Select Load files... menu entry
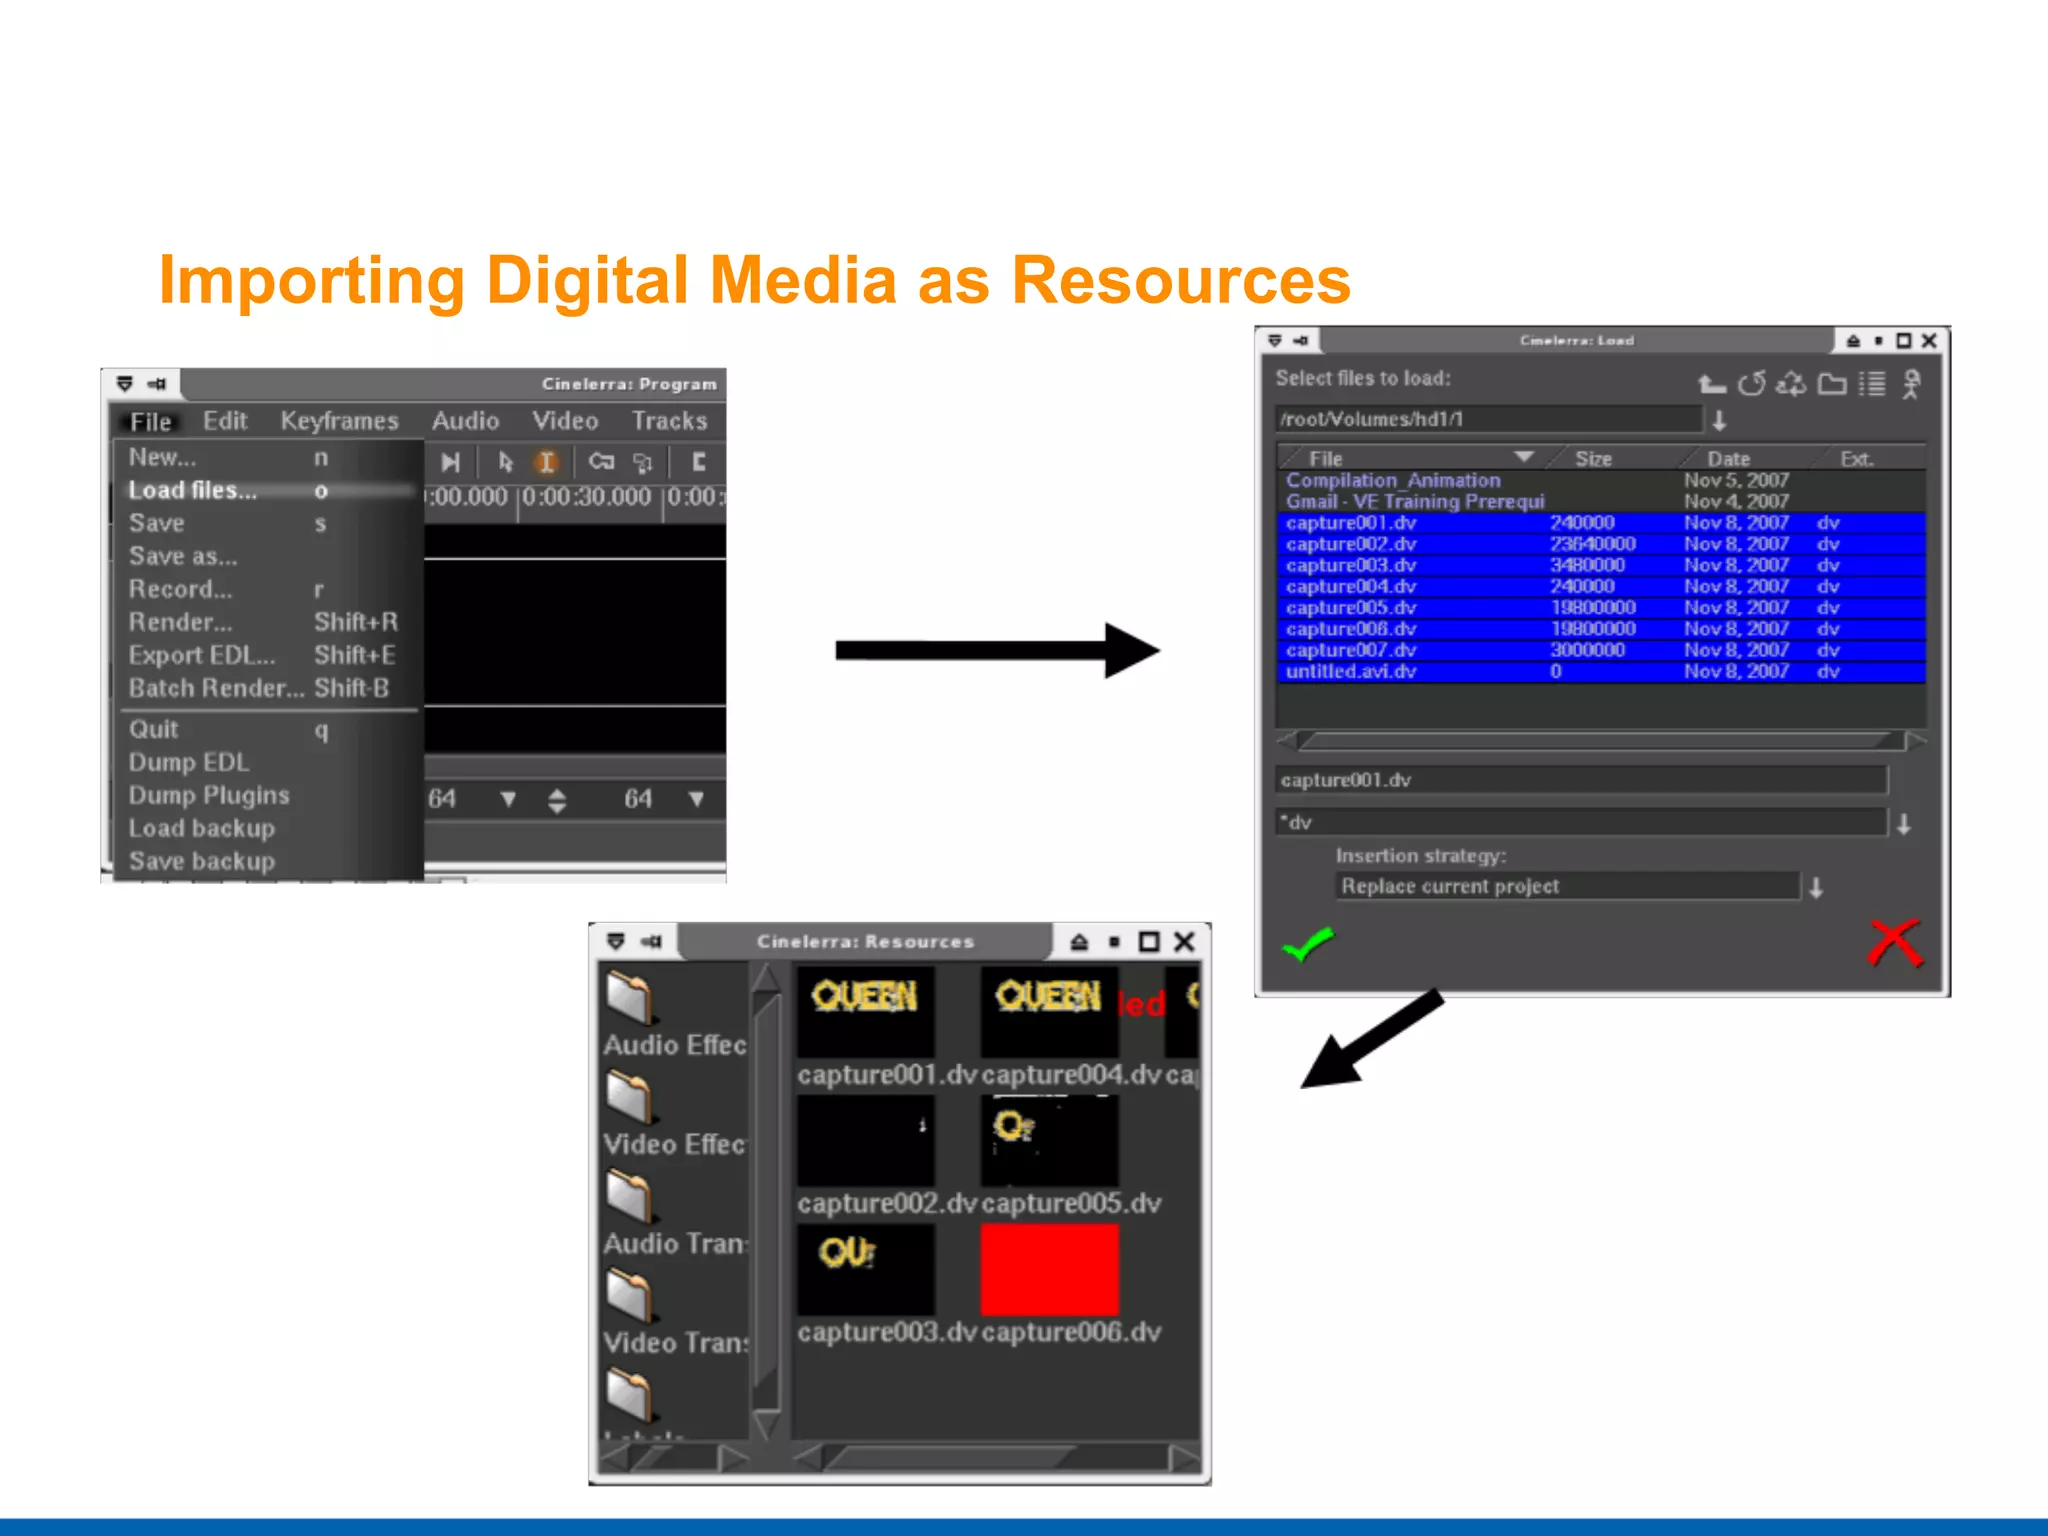The image size is (2048, 1536). pos(266,490)
